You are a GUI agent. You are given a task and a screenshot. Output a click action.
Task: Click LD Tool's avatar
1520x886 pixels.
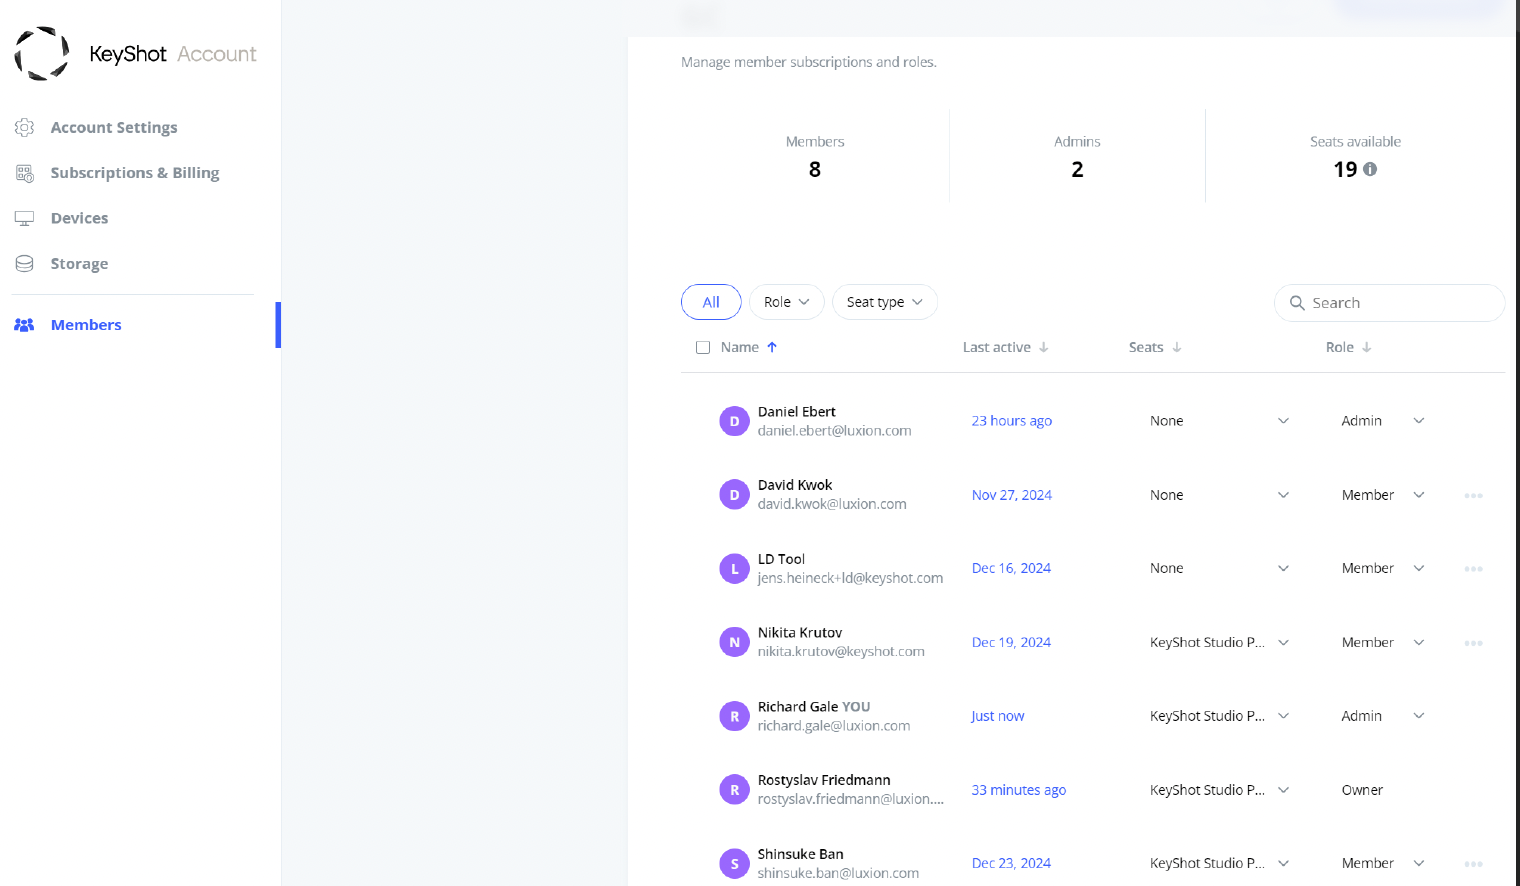(x=735, y=569)
